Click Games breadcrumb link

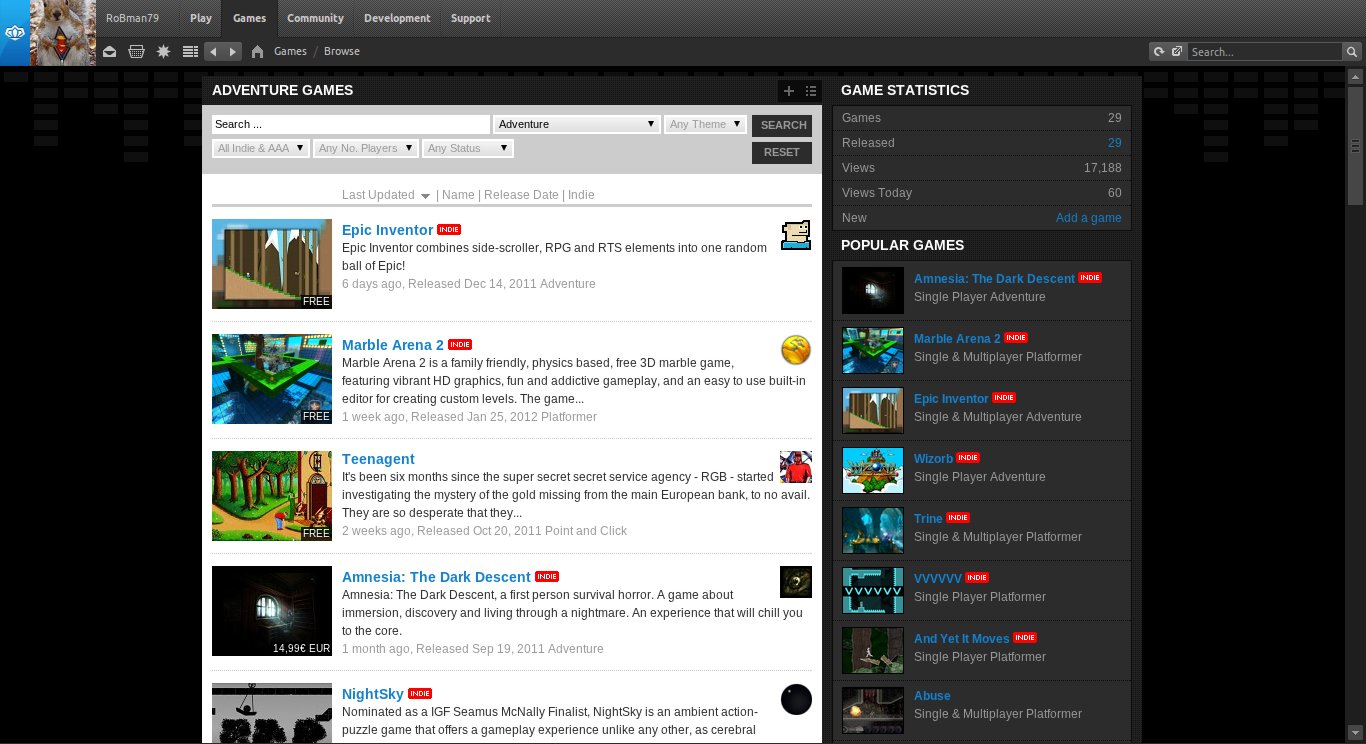click(x=290, y=51)
